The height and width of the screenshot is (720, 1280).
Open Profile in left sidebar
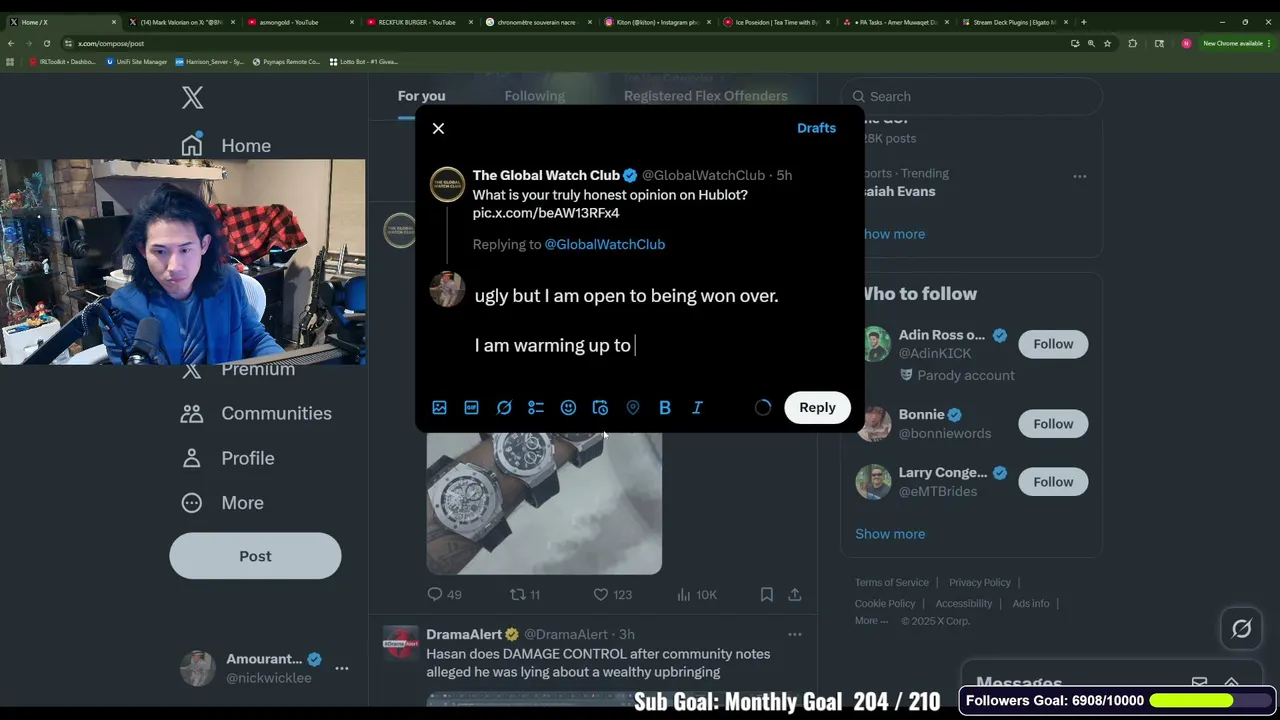tap(228, 458)
